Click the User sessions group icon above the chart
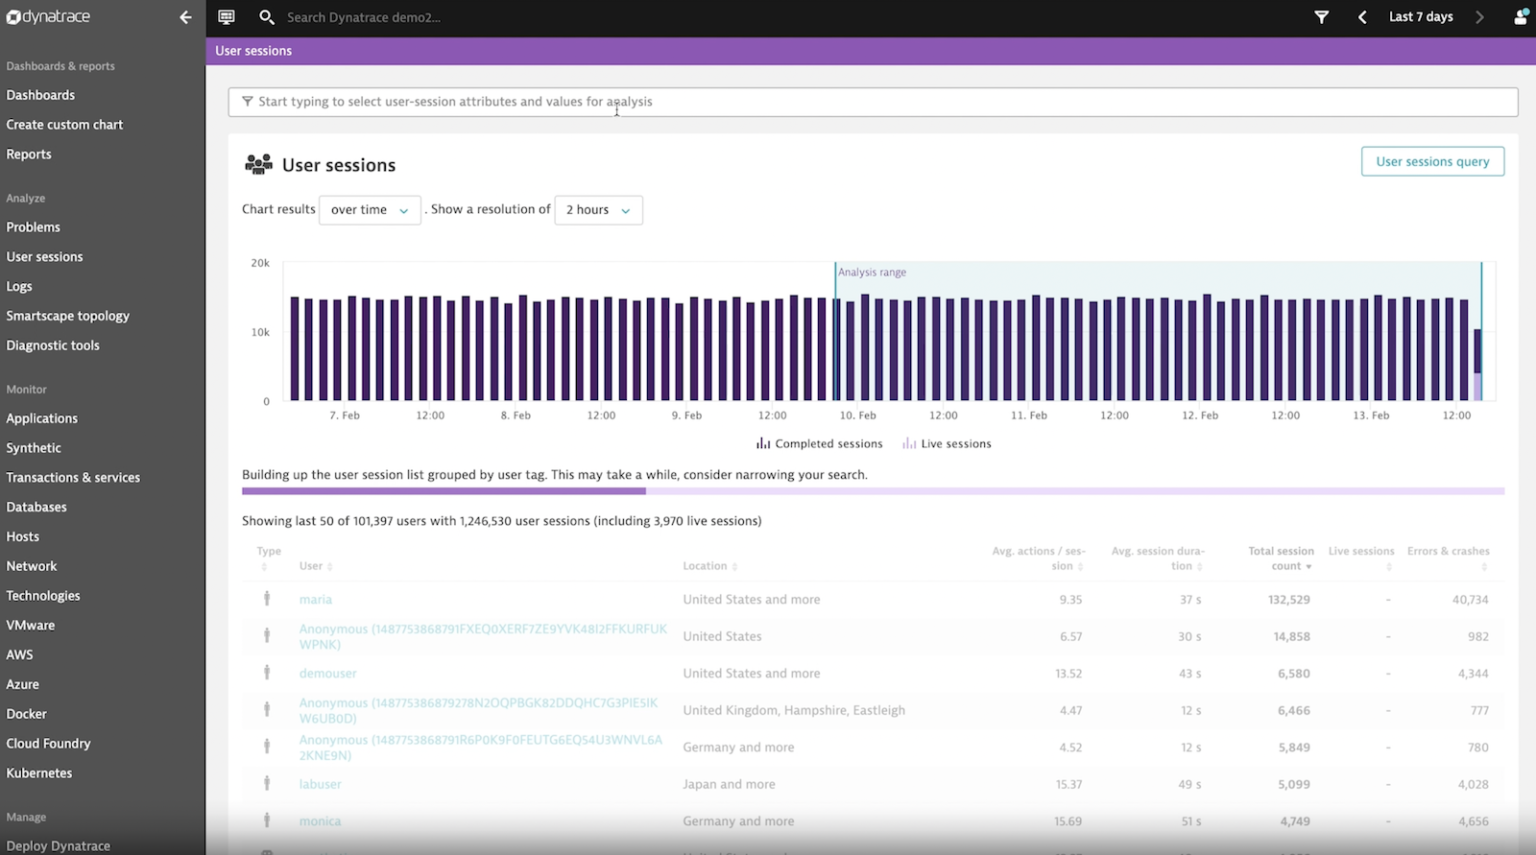1536x855 pixels. 258,164
